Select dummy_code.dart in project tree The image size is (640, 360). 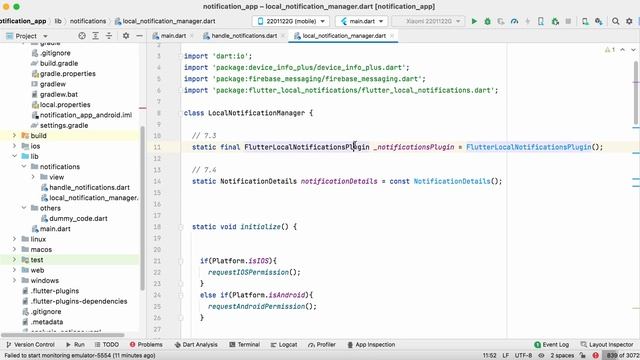78,218
